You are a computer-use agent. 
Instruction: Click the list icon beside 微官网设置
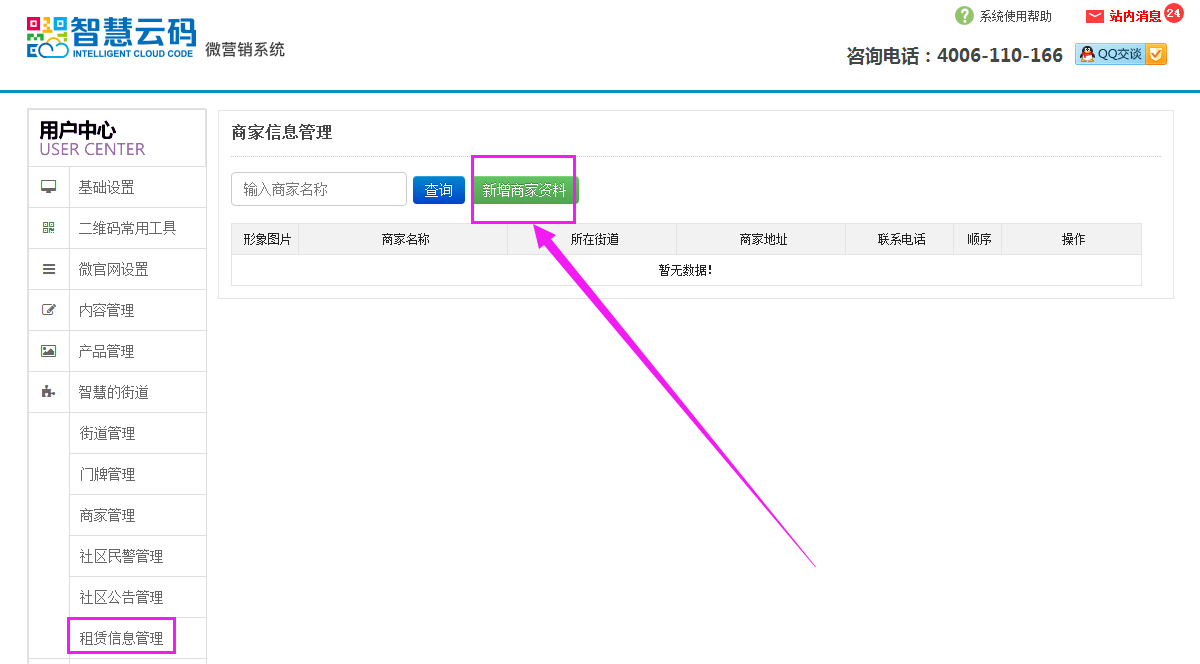pos(48,269)
